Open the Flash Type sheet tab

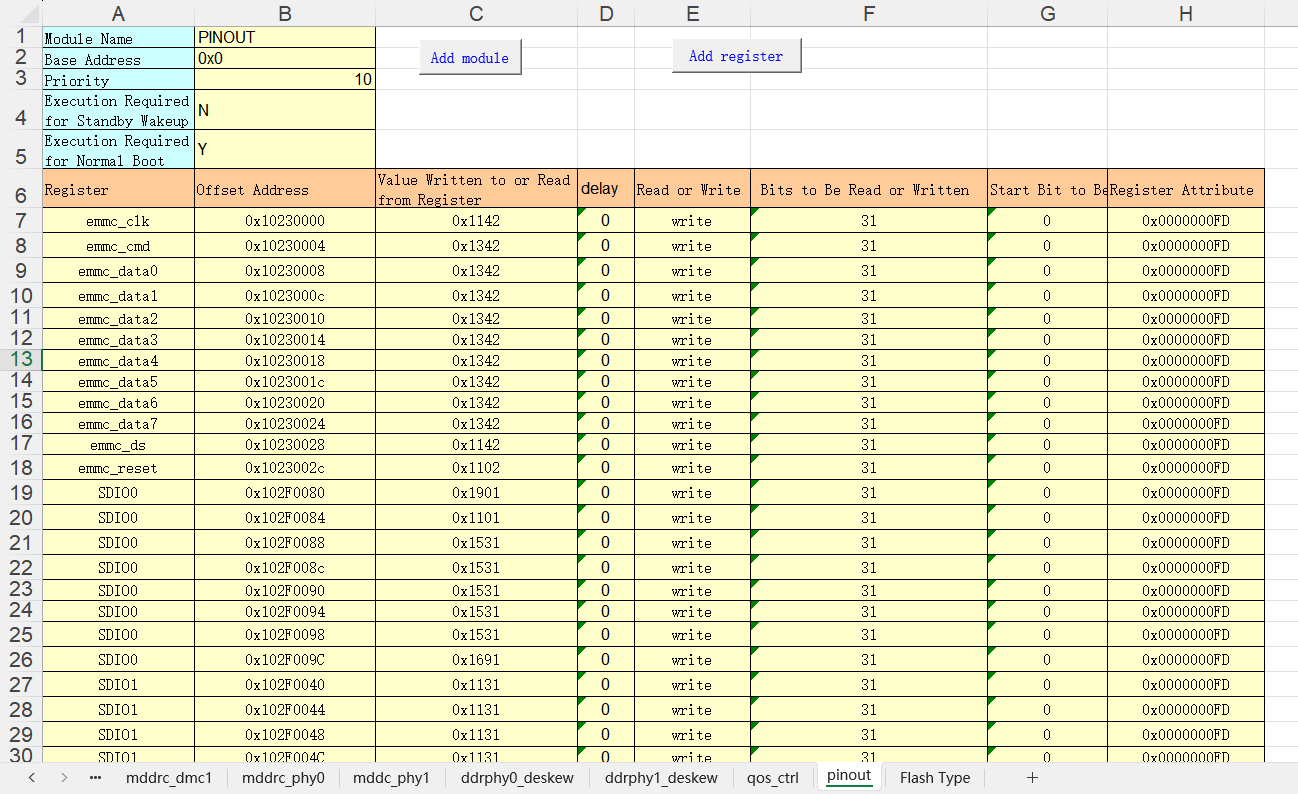[x=934, y=777]
